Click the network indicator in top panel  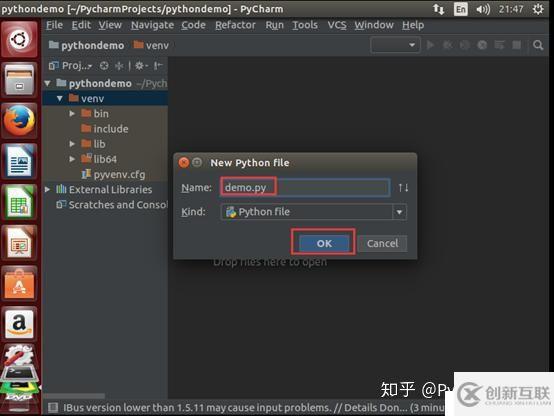438,9
